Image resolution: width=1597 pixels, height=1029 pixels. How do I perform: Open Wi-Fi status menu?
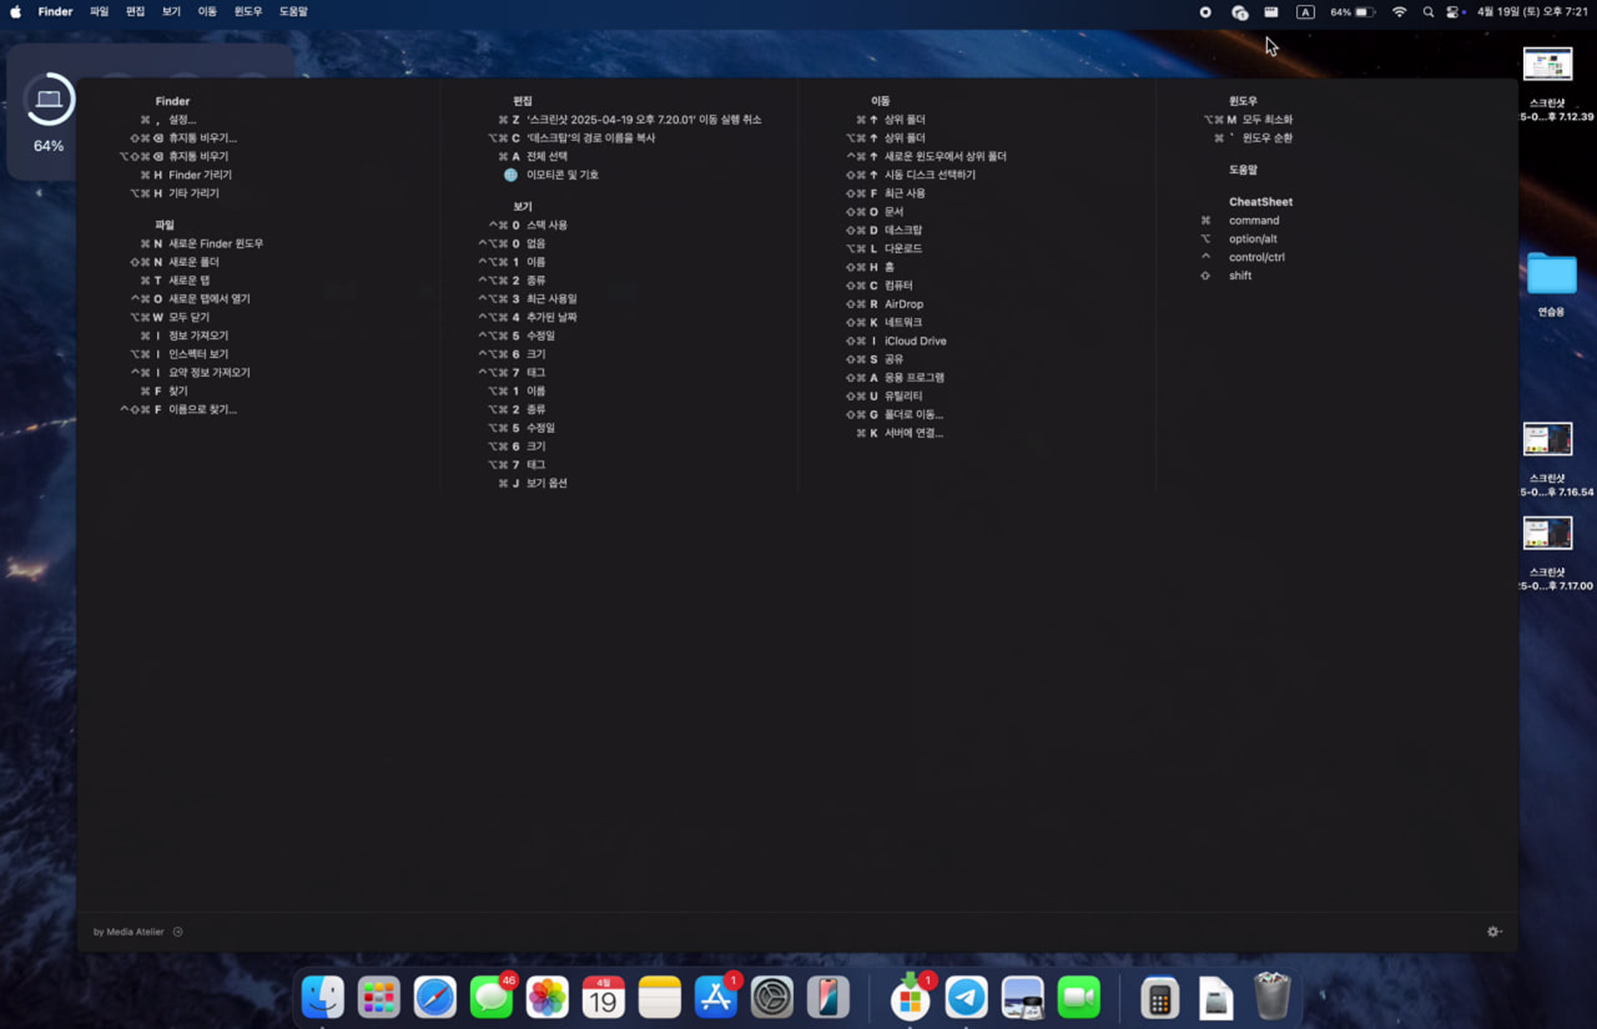[1399, 12]
